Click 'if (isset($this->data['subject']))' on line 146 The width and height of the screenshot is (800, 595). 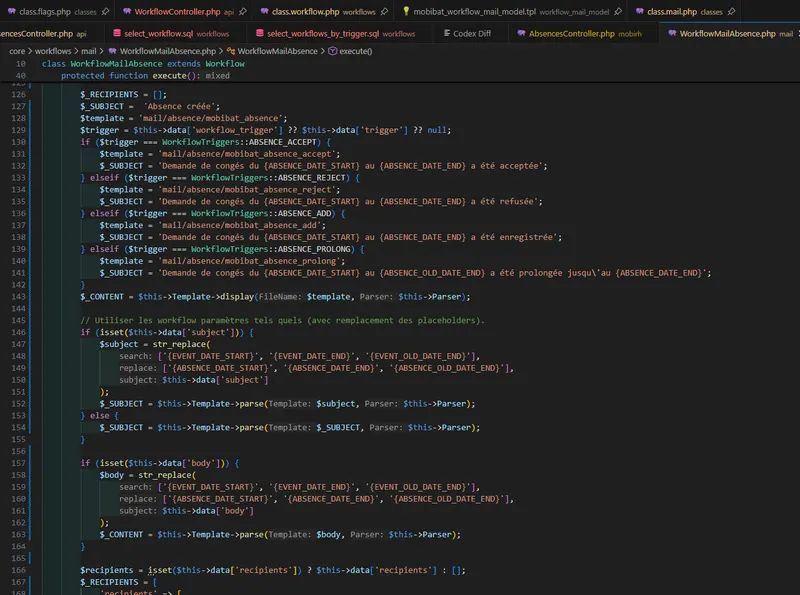(162, 332)
